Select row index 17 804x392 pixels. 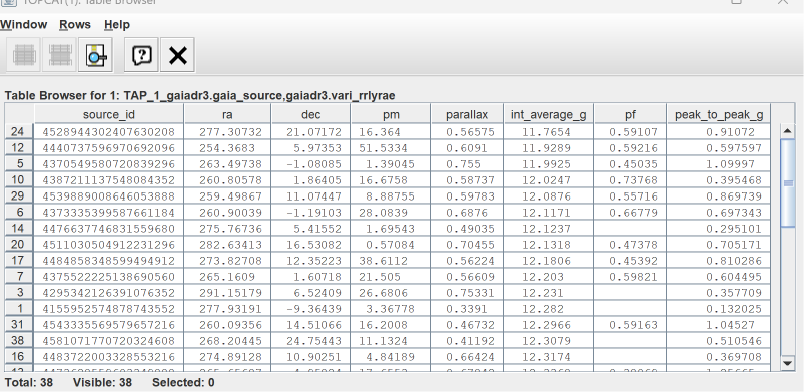point(18,261)
